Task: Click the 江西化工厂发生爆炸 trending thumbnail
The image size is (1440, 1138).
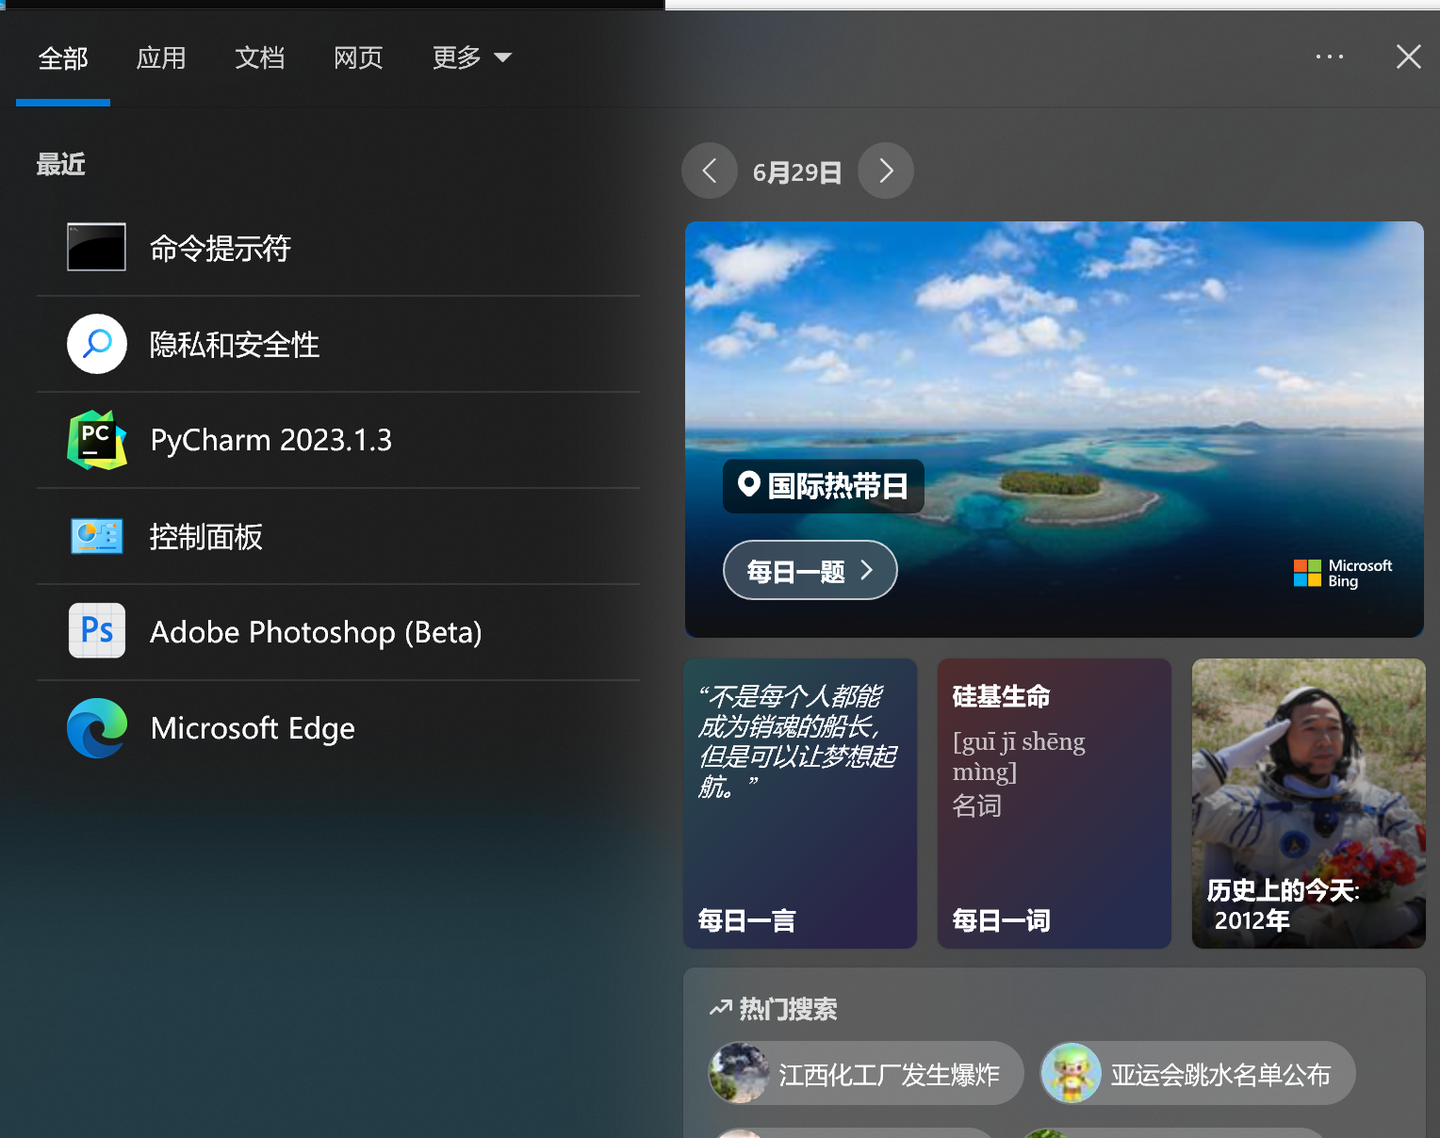Action: click(x=738, y=1073)
